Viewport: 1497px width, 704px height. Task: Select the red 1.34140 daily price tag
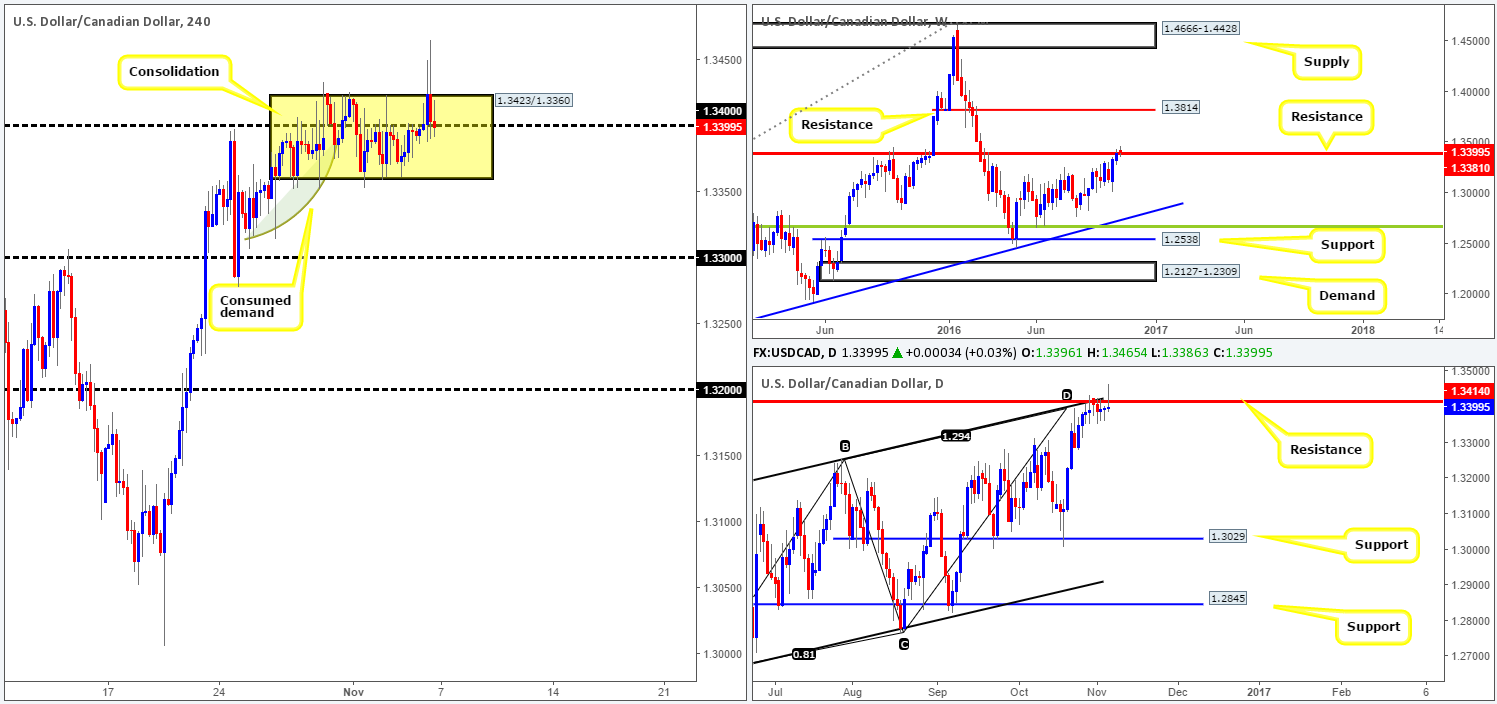point(1470,392)
